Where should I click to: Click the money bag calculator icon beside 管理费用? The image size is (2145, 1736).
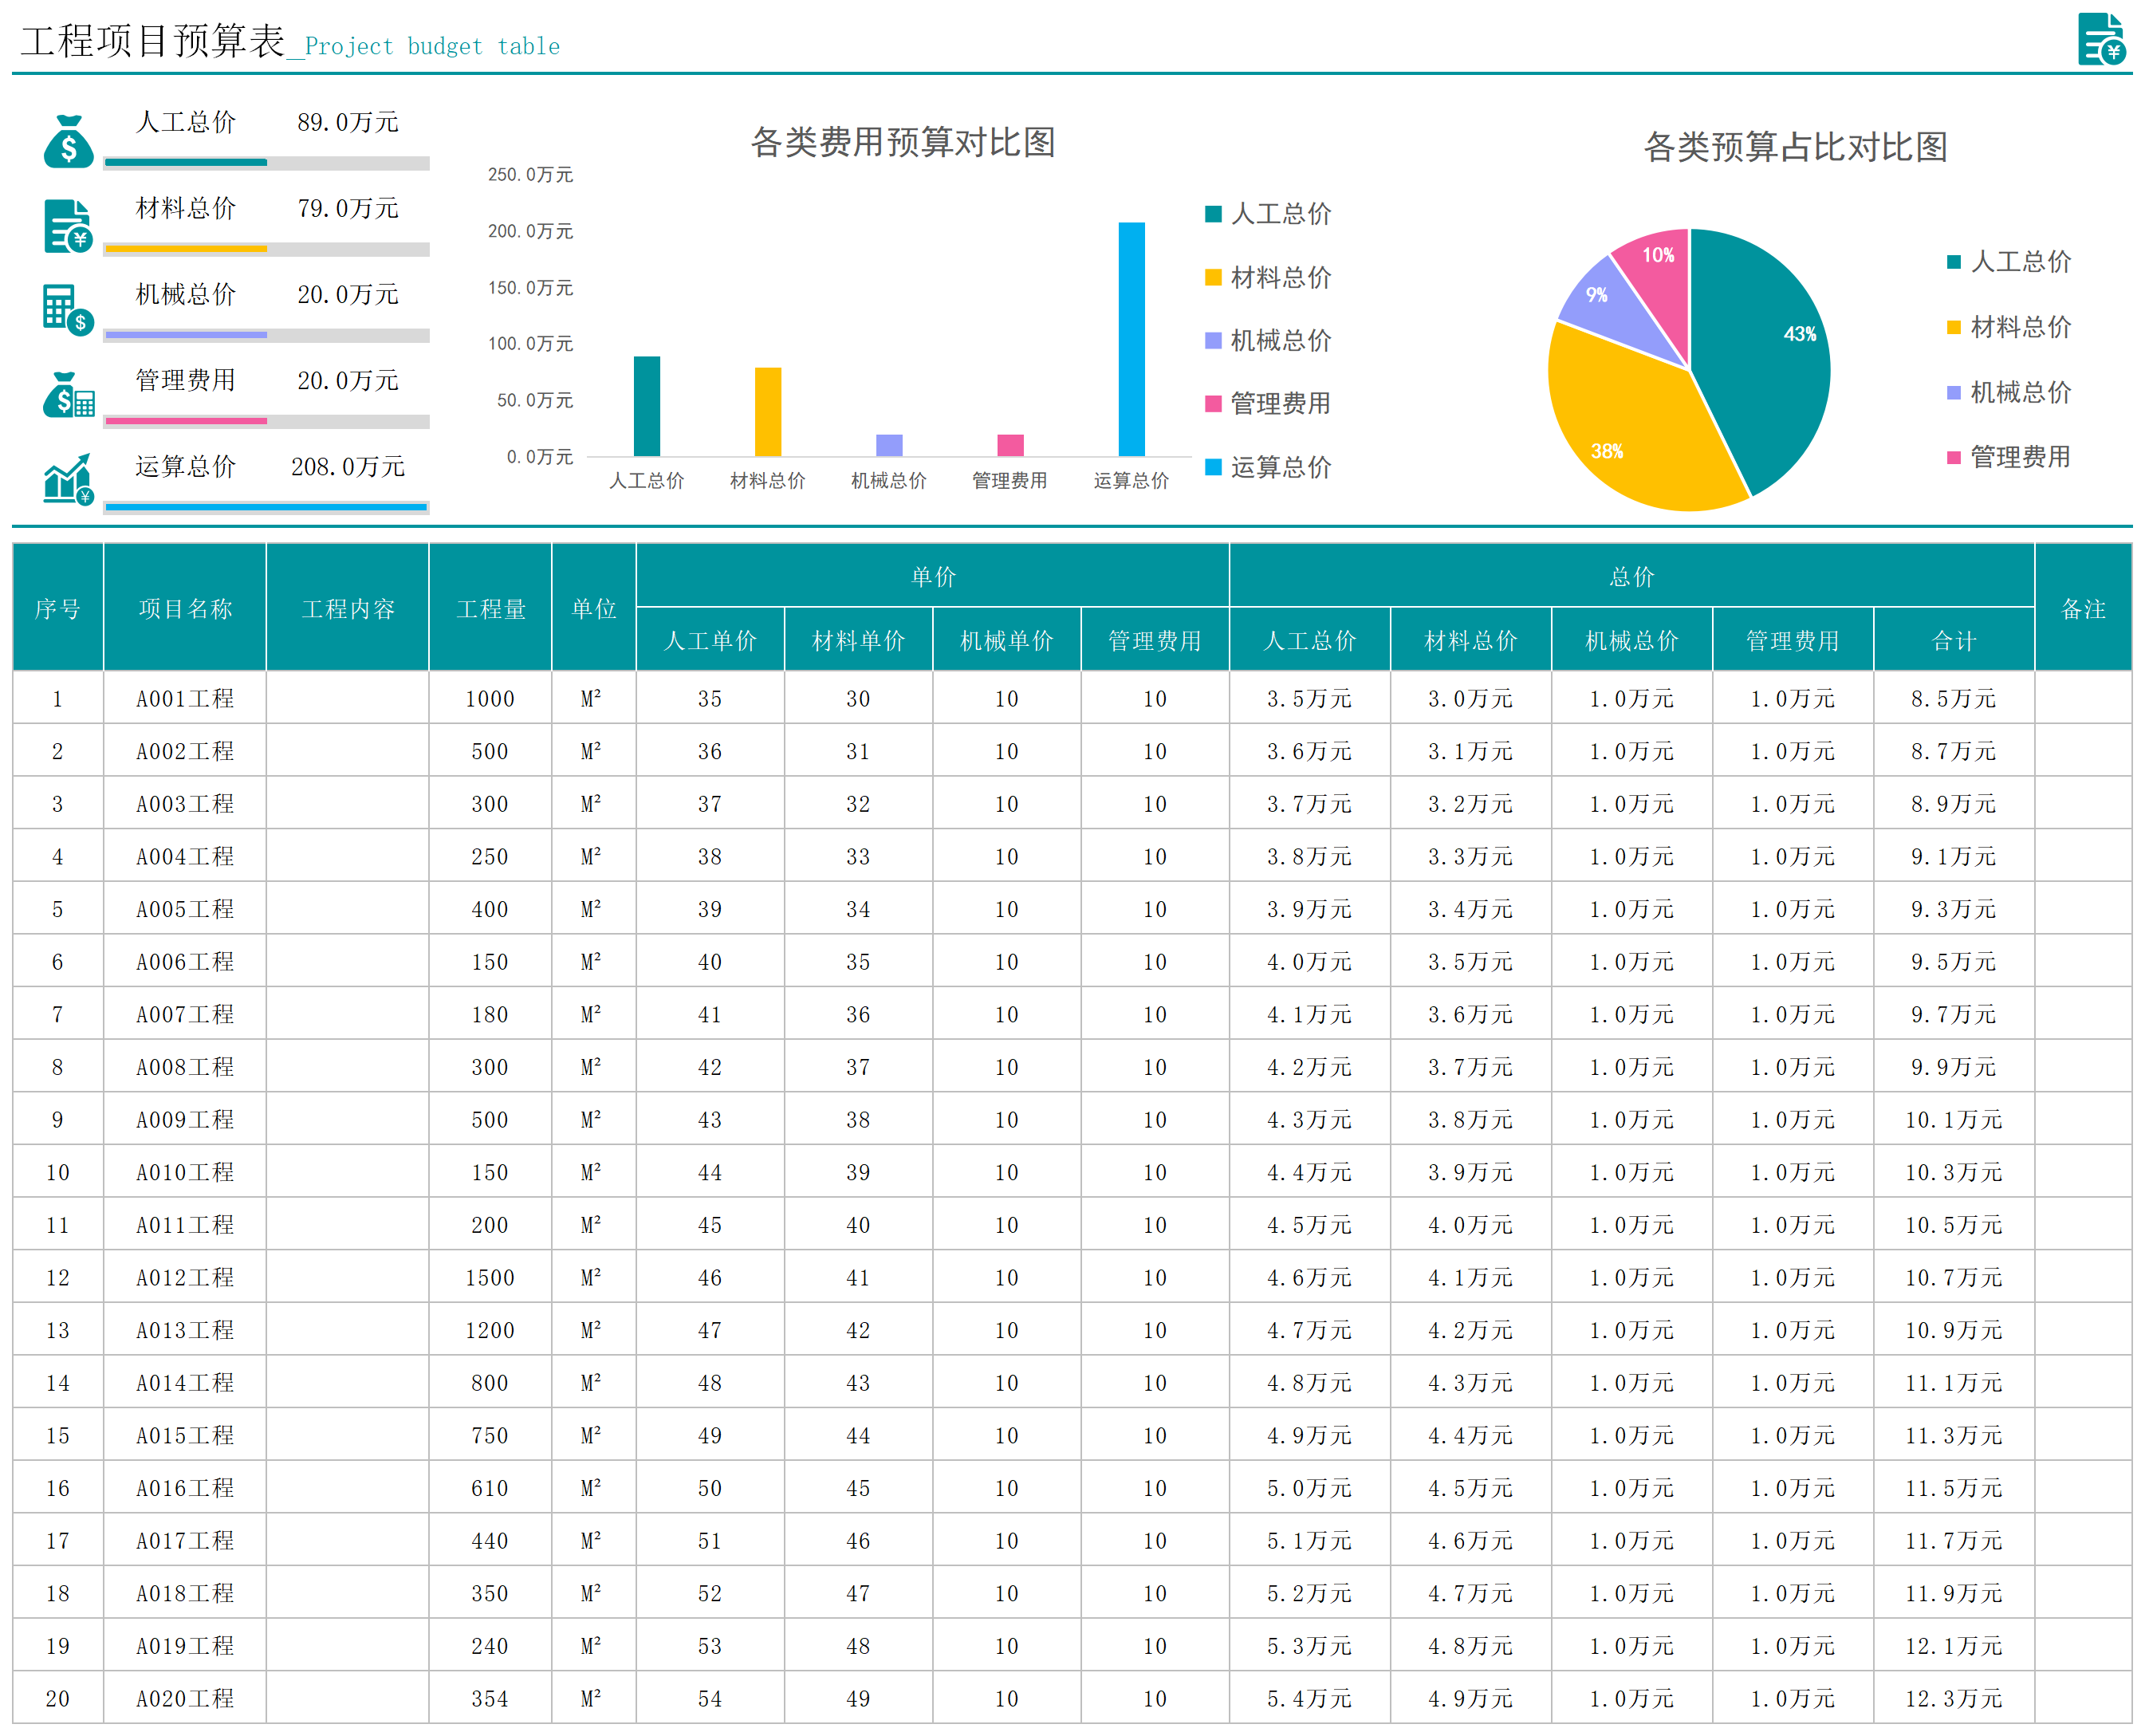[x=68, y=396]
